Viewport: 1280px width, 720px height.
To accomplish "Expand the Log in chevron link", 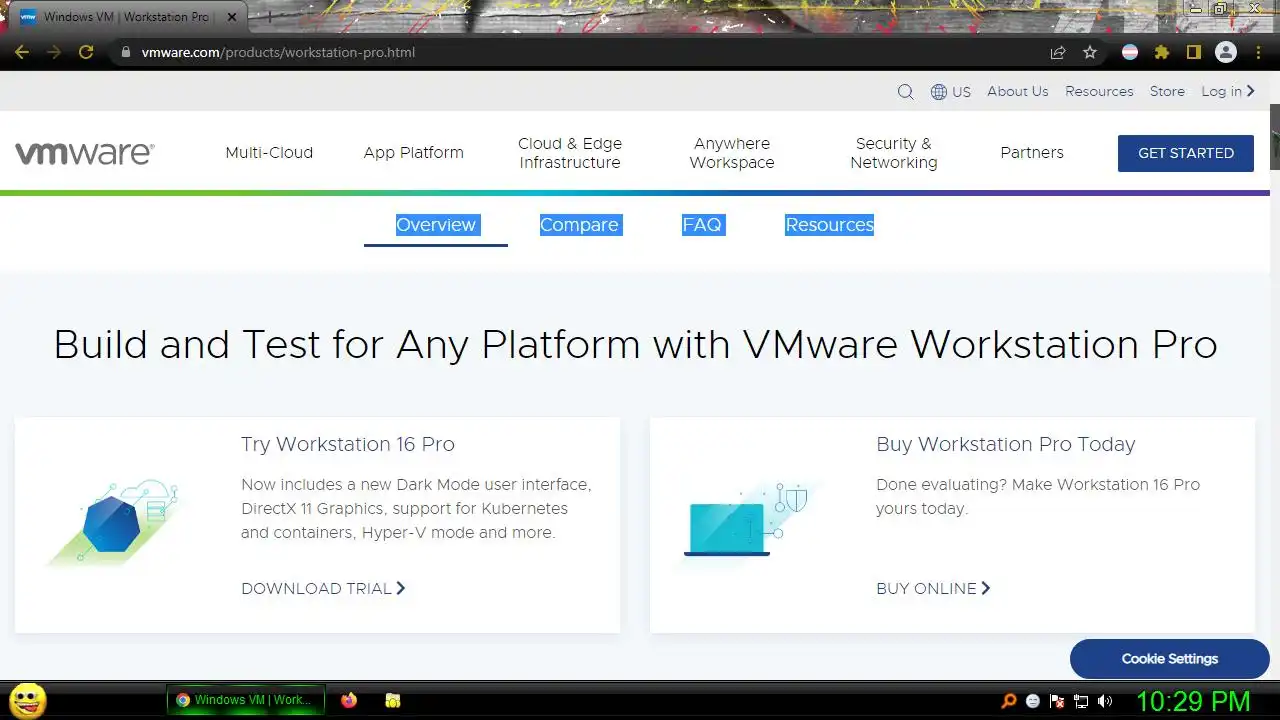I will (1228, 91).
